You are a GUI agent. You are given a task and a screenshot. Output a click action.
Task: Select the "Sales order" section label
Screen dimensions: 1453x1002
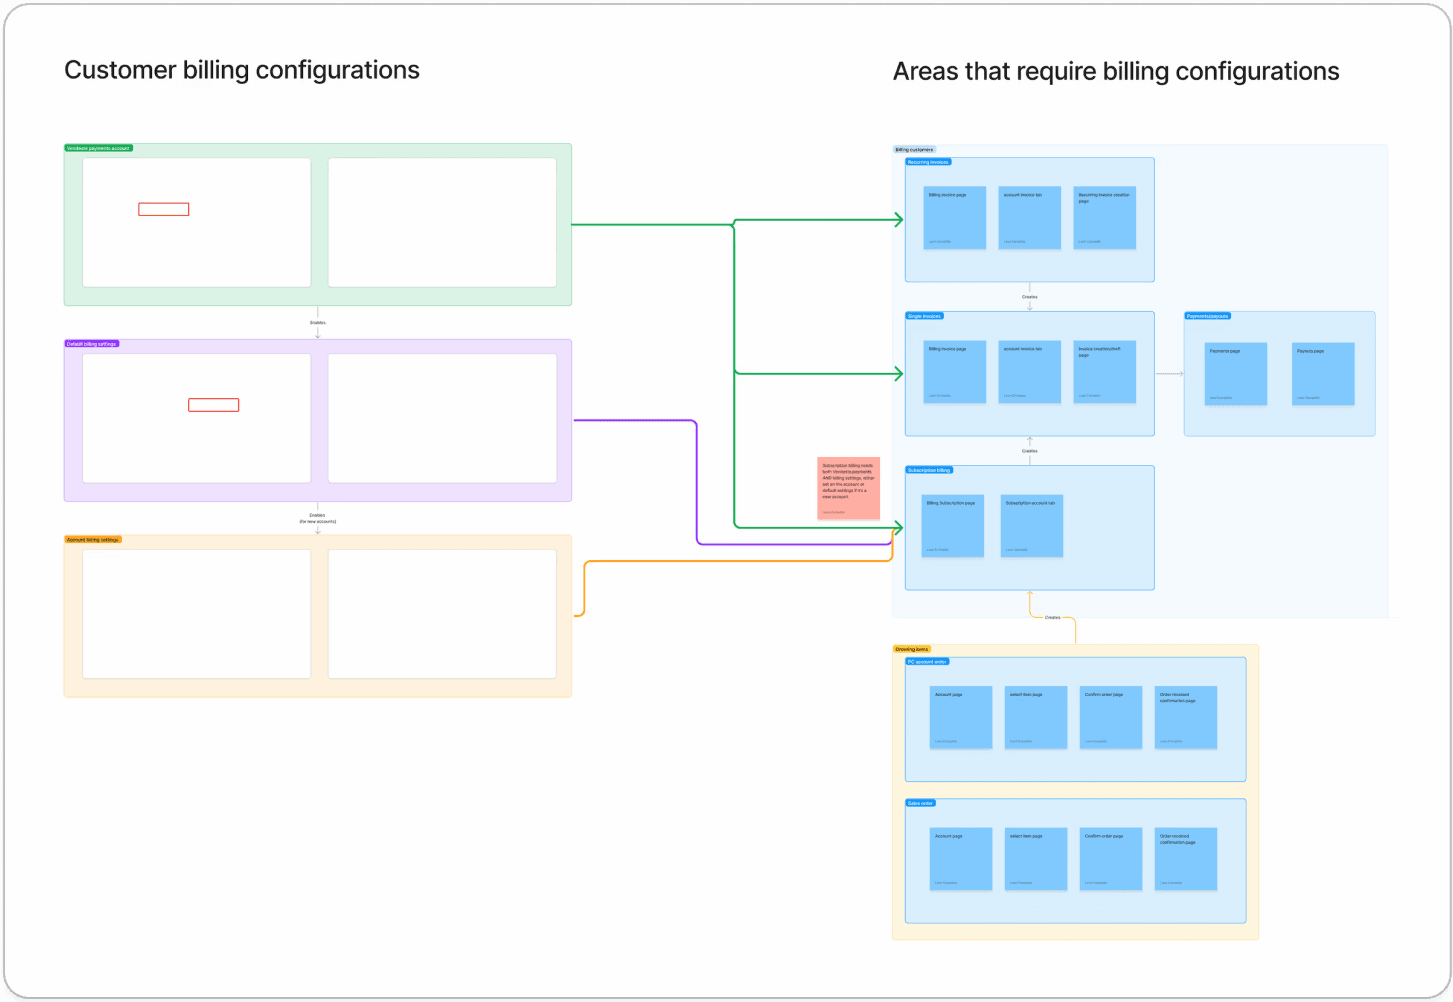920,803
